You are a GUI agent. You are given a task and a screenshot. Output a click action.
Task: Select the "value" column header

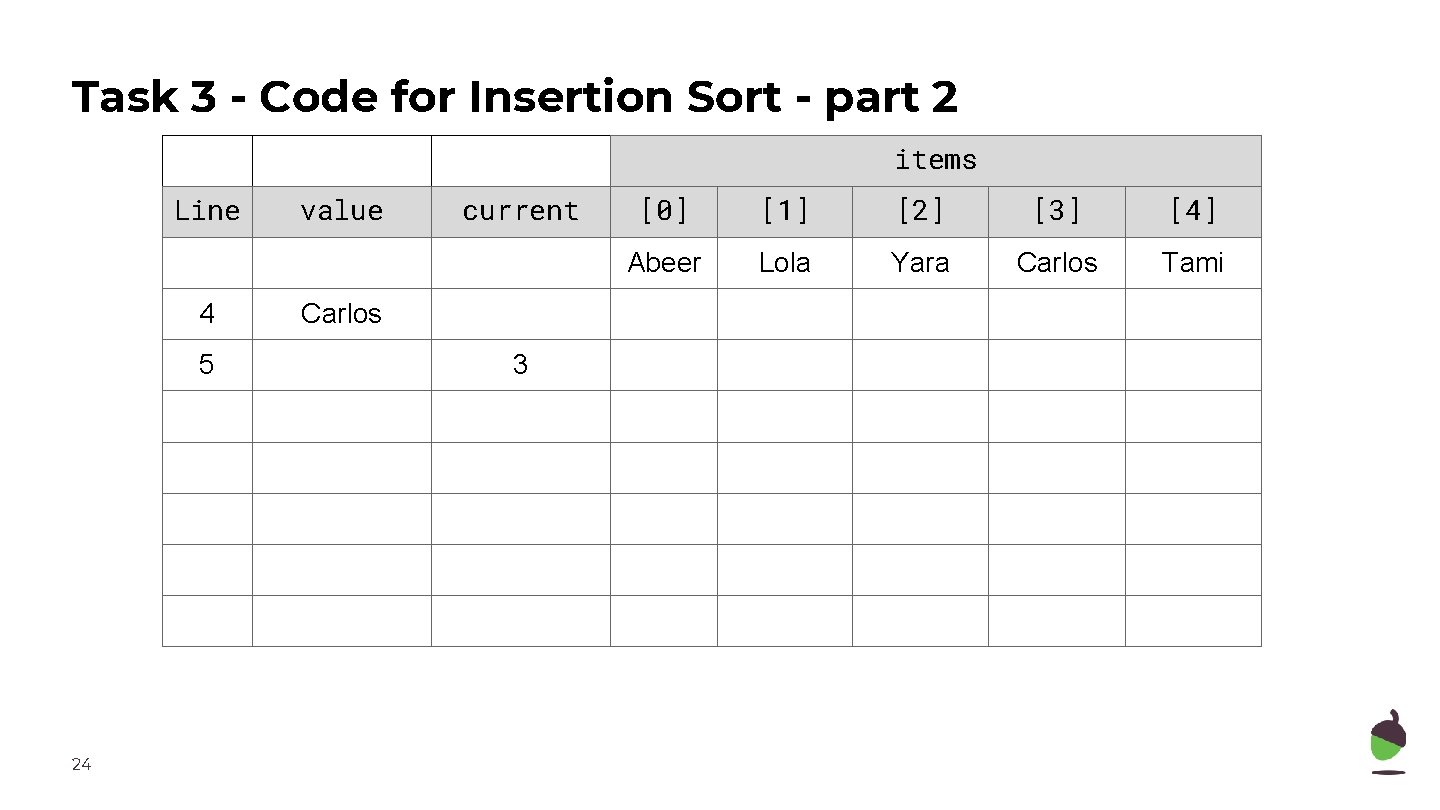341,211
